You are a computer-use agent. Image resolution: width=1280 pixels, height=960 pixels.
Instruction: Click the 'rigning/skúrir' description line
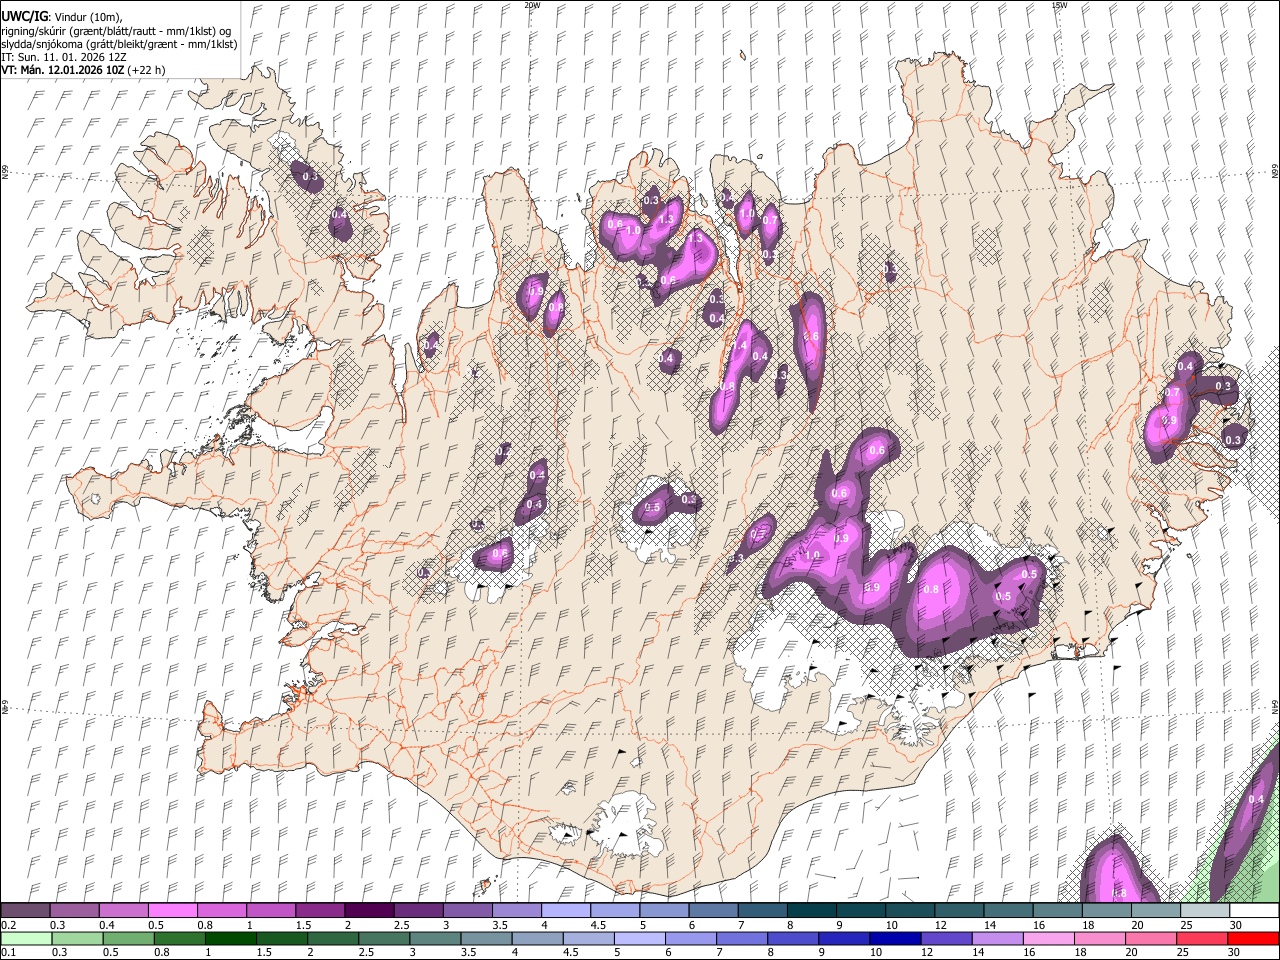coord(117,30)
